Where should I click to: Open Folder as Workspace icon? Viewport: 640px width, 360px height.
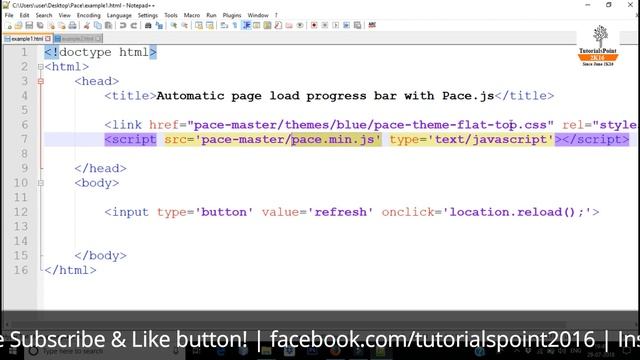pos(289,25)
